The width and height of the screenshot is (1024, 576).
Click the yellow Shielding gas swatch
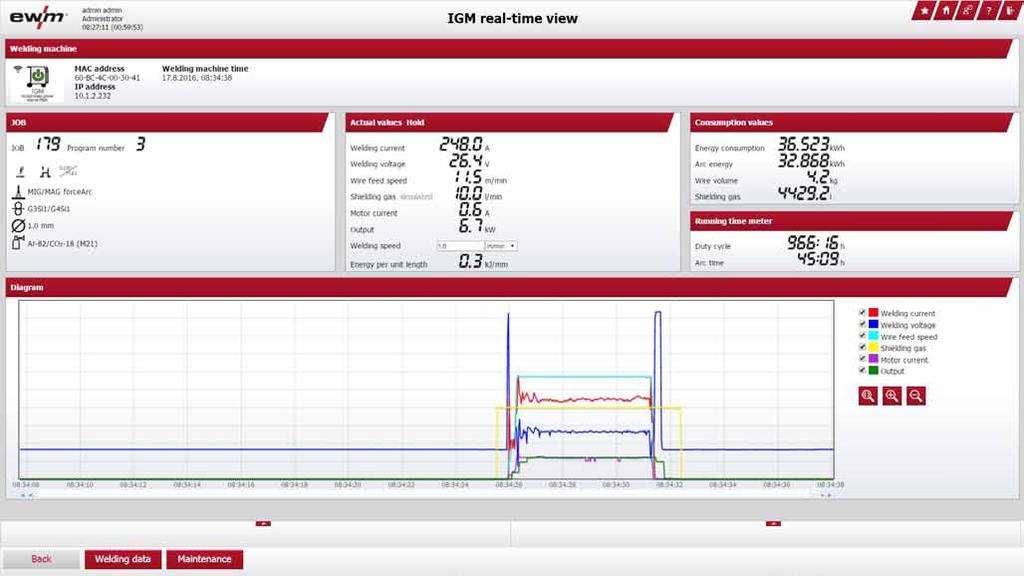click(x=873, y=347)
